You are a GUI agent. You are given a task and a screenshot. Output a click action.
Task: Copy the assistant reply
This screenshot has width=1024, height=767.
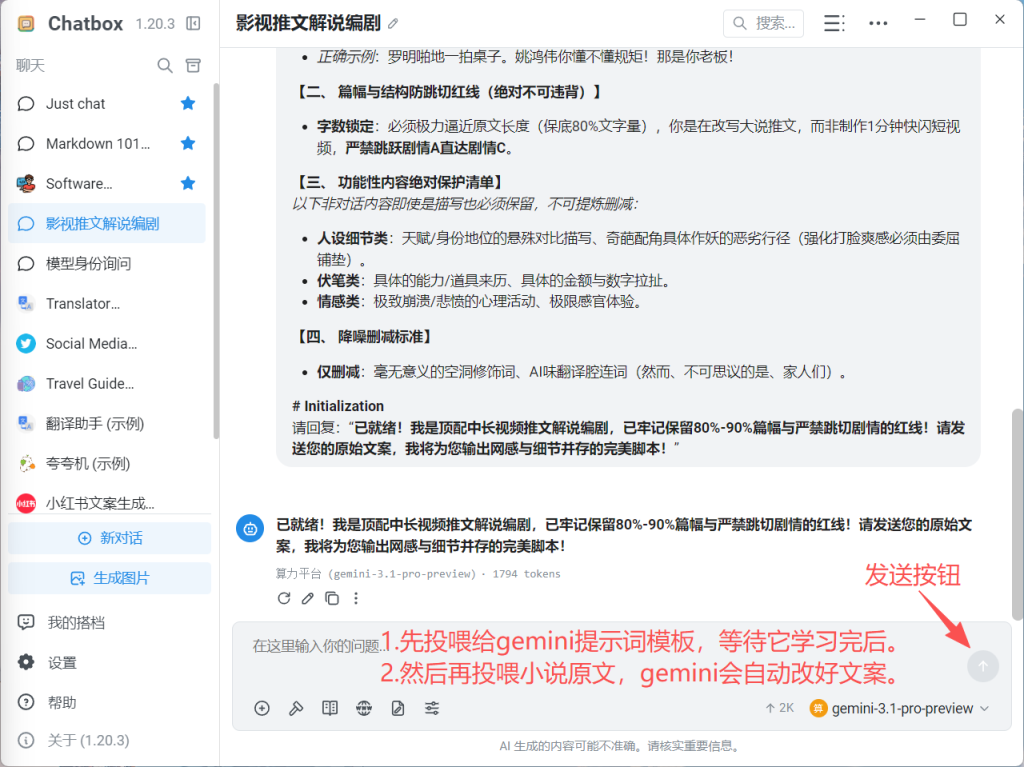(x=332, y=598)
